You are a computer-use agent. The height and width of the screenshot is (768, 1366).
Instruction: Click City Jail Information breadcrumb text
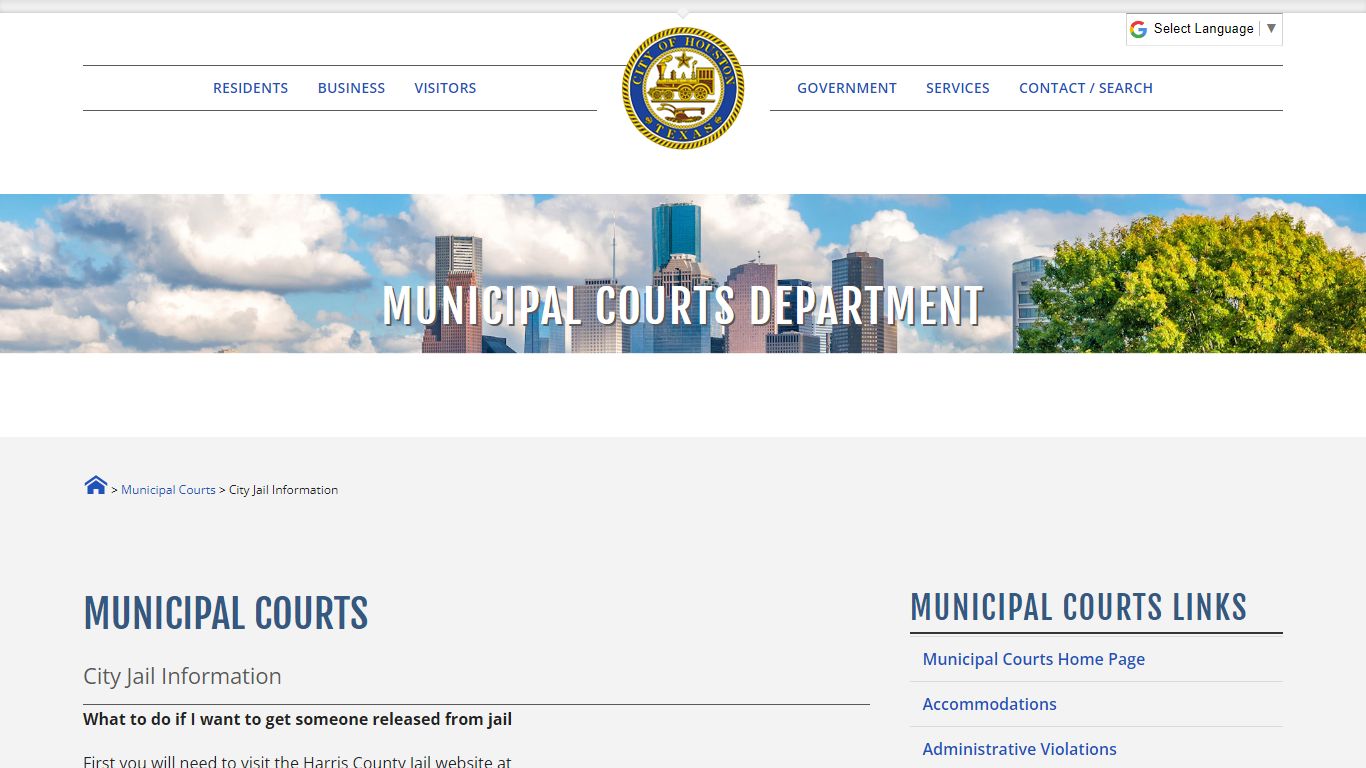[283, 490]
